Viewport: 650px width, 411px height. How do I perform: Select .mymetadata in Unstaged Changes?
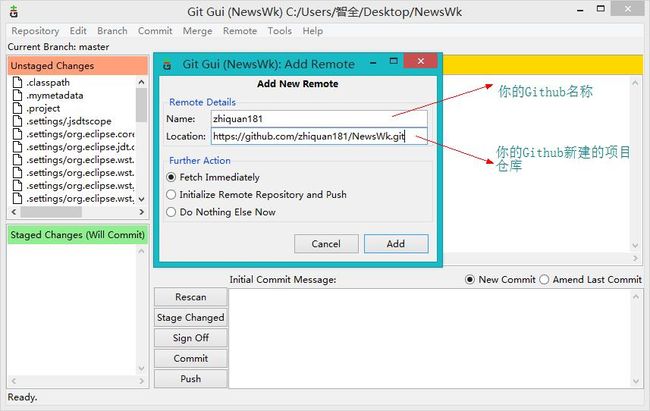(x=55, y=95)
